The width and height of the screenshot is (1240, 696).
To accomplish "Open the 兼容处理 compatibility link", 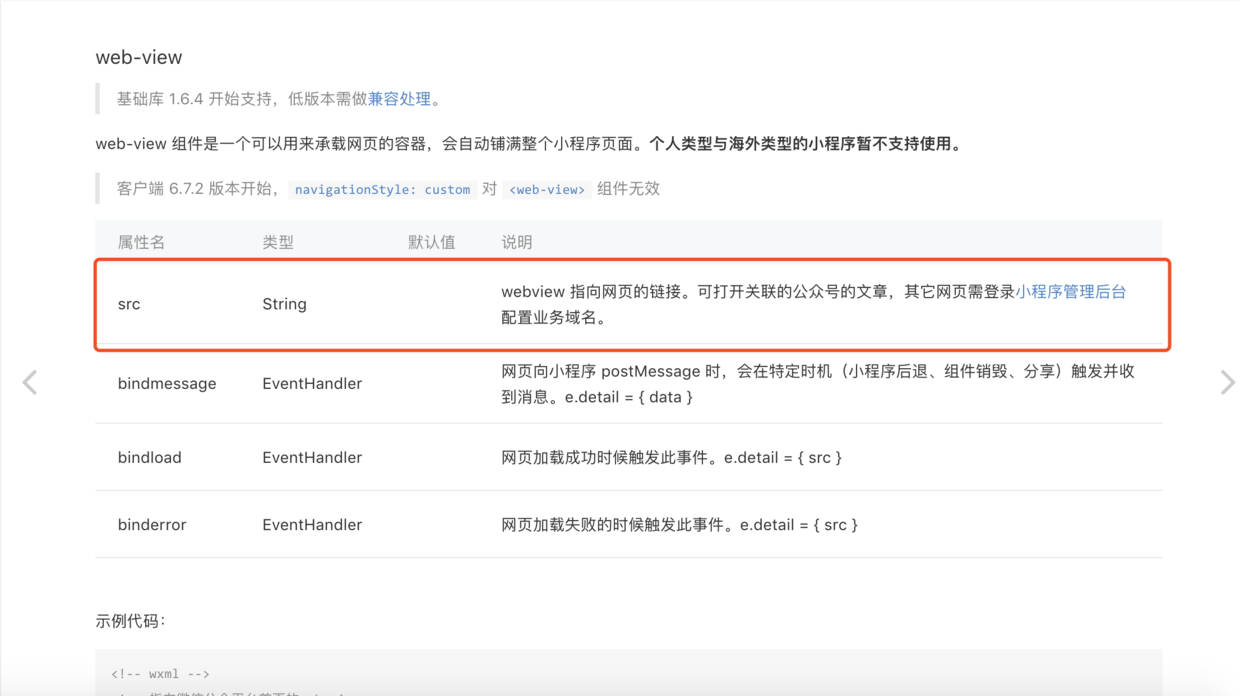I will 399,99.
